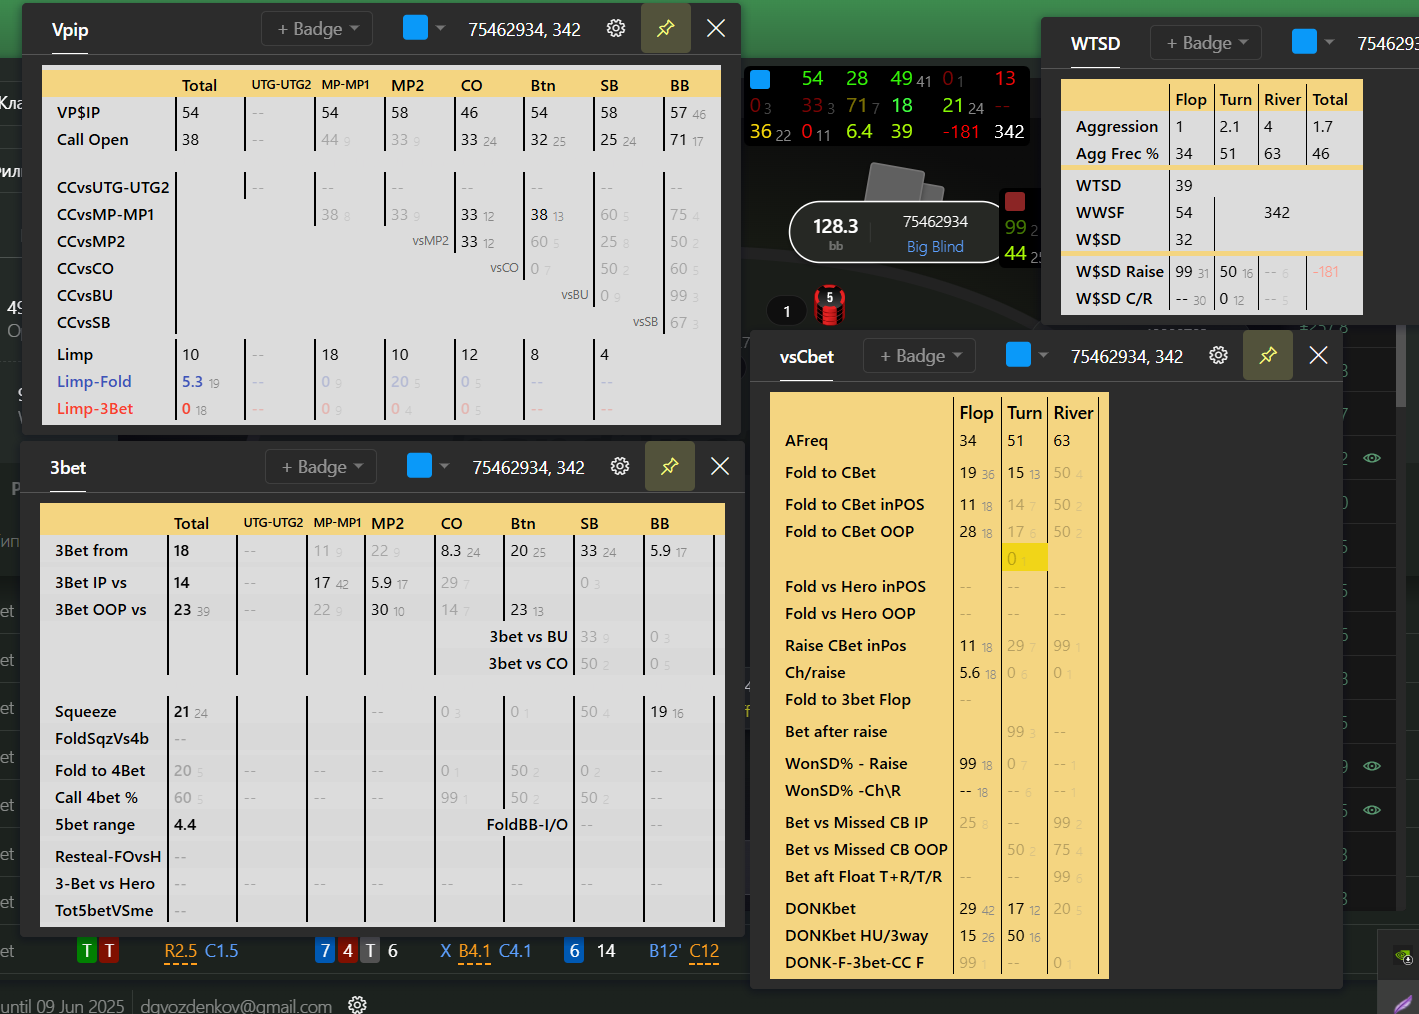Click the gray T card badge

coord(370,951)
